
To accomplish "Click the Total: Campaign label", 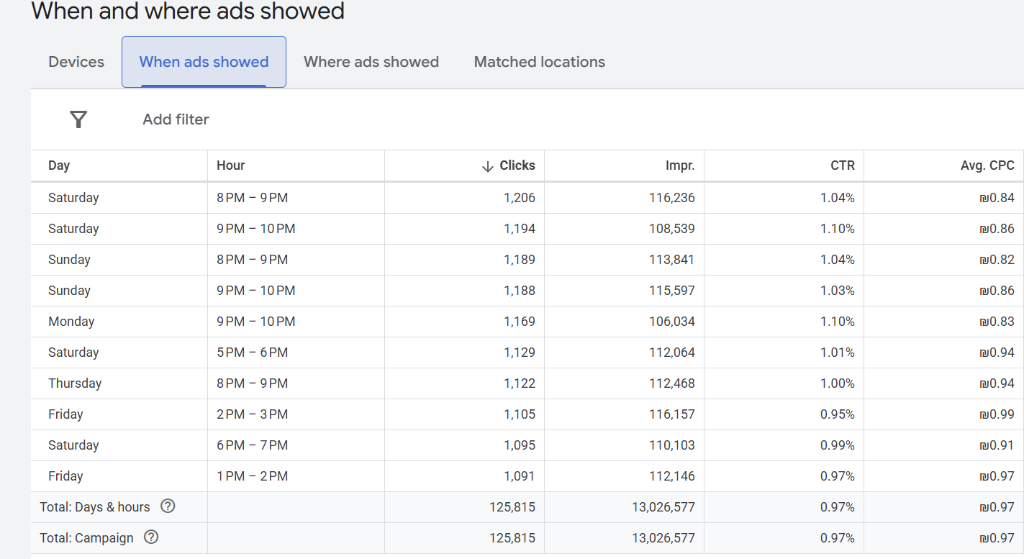I will (86, 538).
